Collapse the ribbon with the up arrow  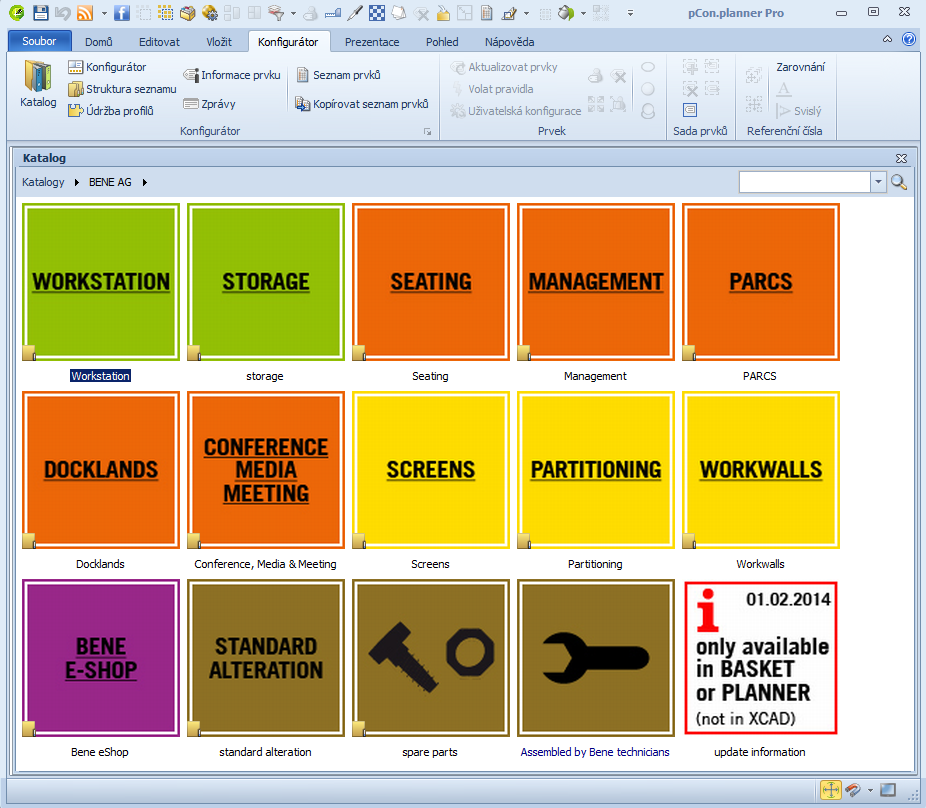point(887,40)
